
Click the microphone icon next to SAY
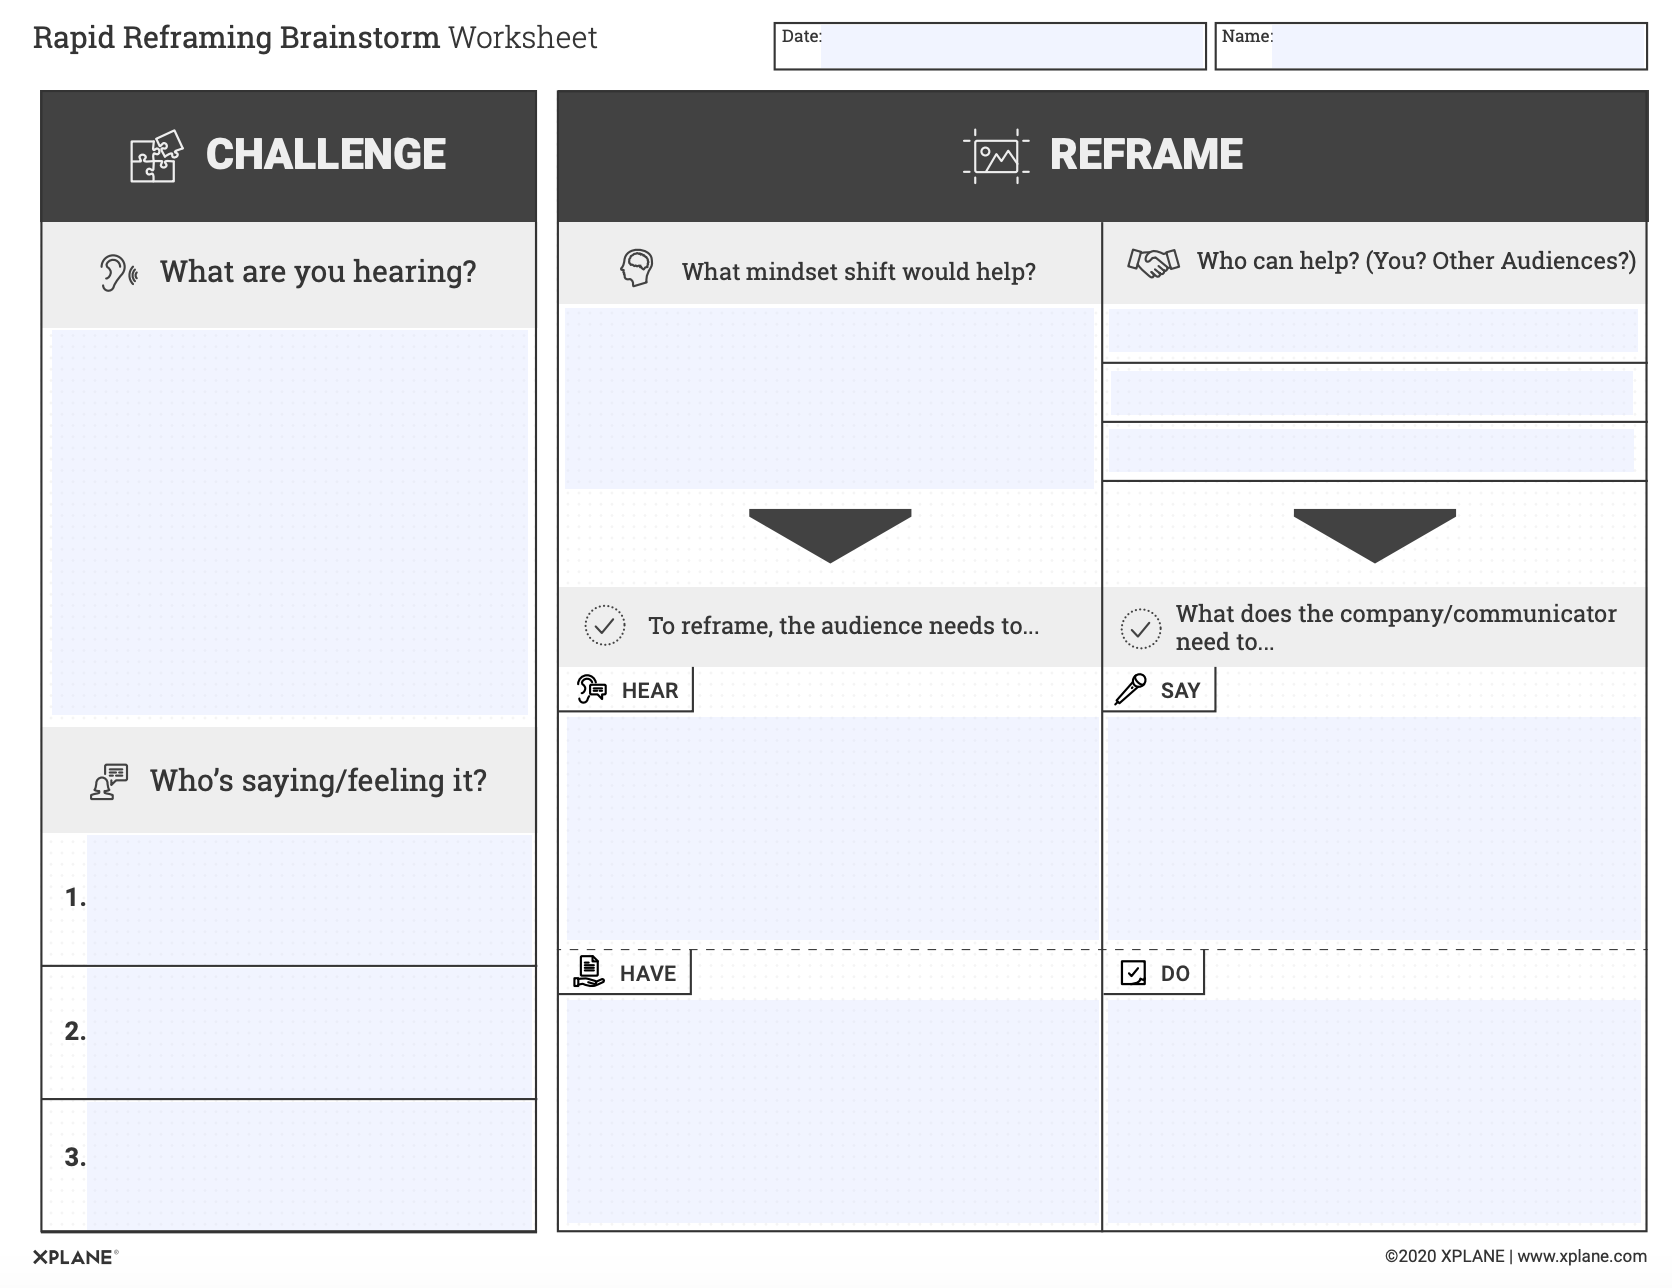tap(1131, 689)
